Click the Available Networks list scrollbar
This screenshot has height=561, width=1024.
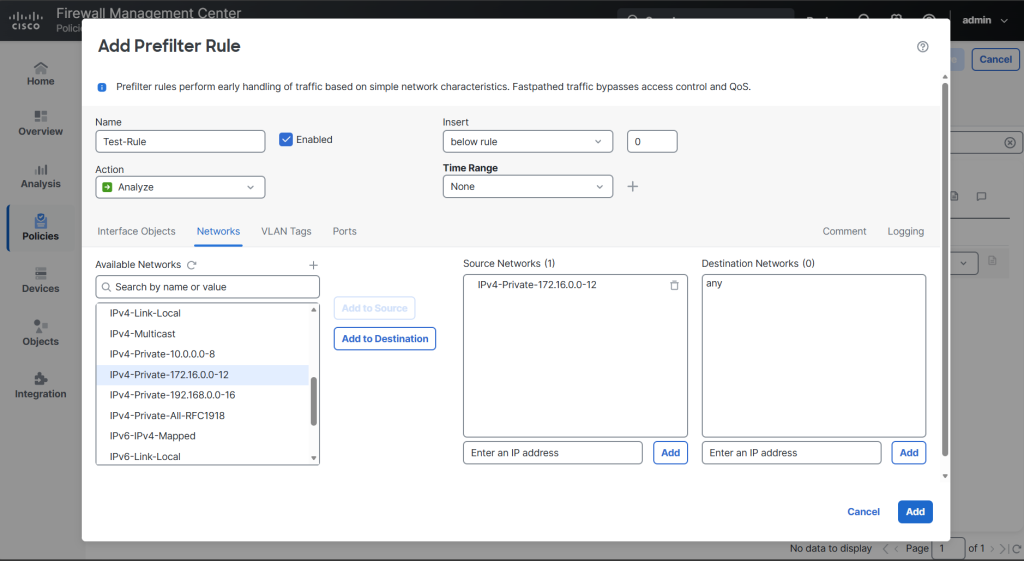tap(313, 401)
